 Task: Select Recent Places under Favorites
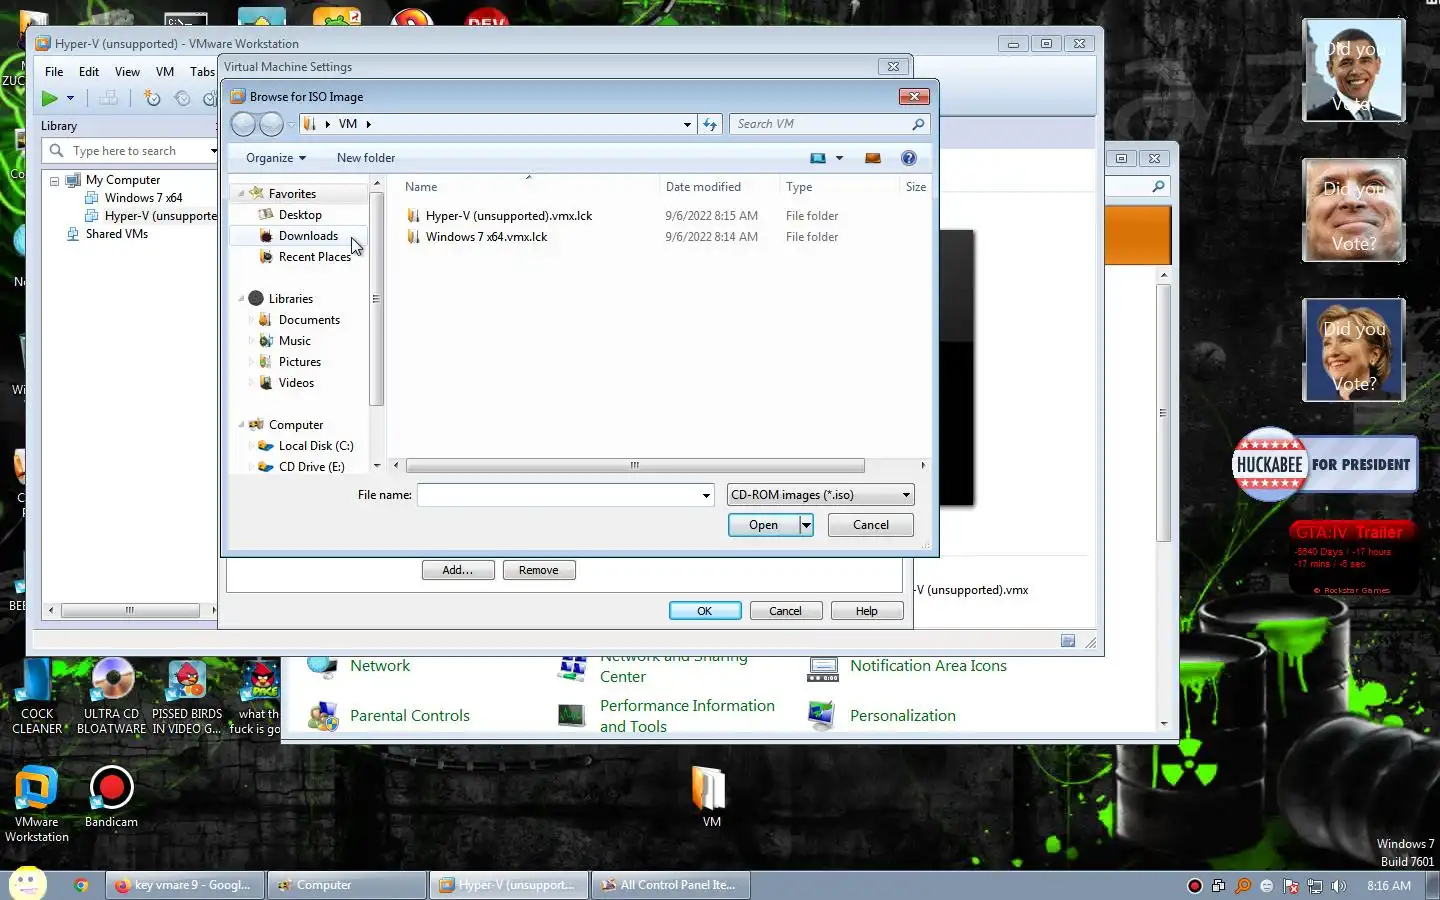(x=314, y=257)
